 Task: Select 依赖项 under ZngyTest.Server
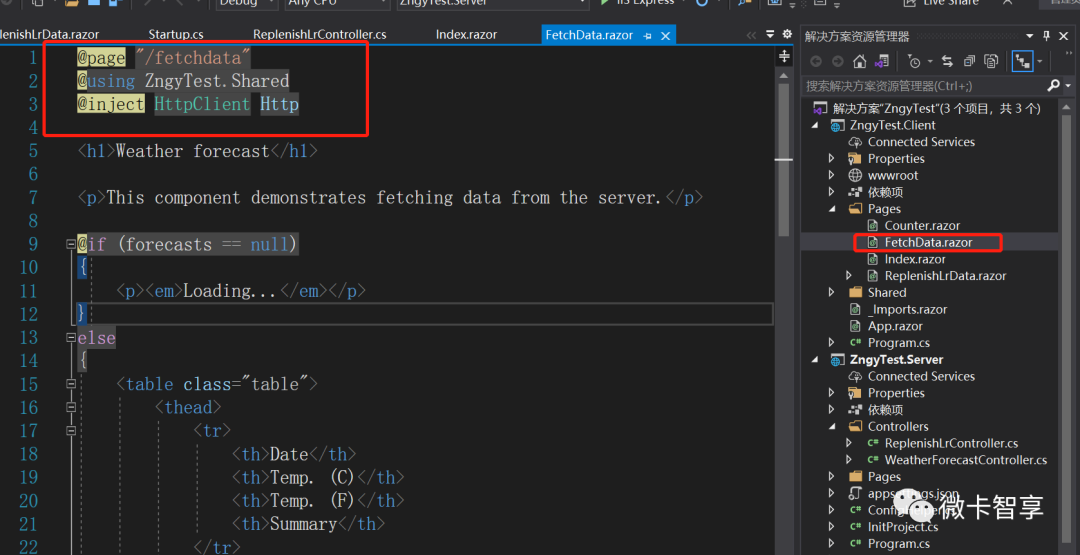point(885,410)
